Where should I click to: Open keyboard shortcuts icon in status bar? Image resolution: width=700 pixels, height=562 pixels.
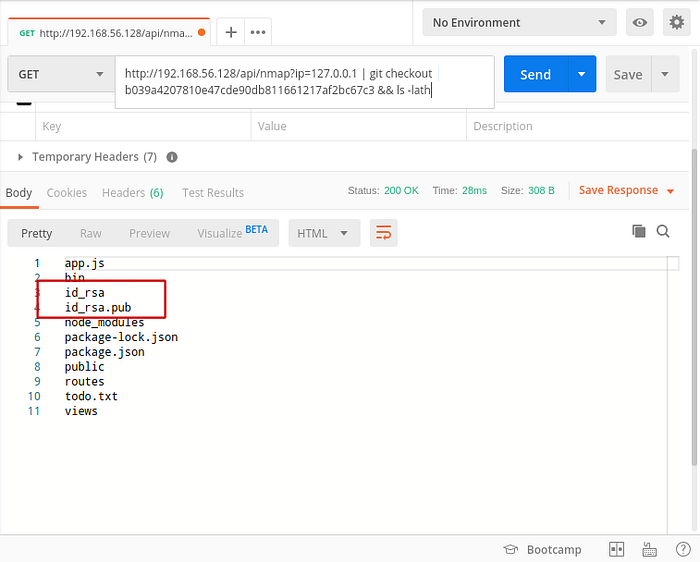(x=649, y=549)
